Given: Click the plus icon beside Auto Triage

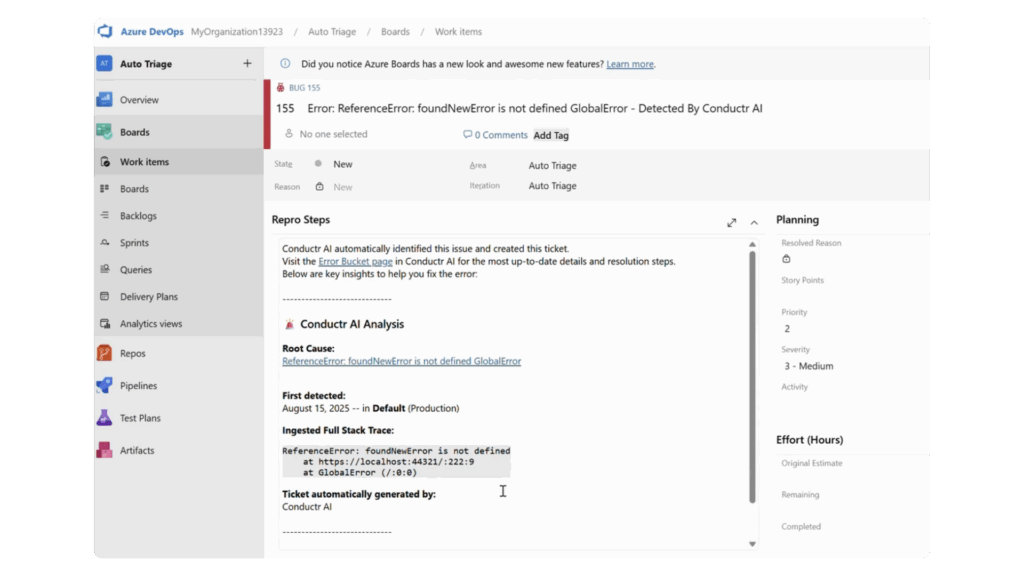Looking at the screenshot, I should 247,64.
